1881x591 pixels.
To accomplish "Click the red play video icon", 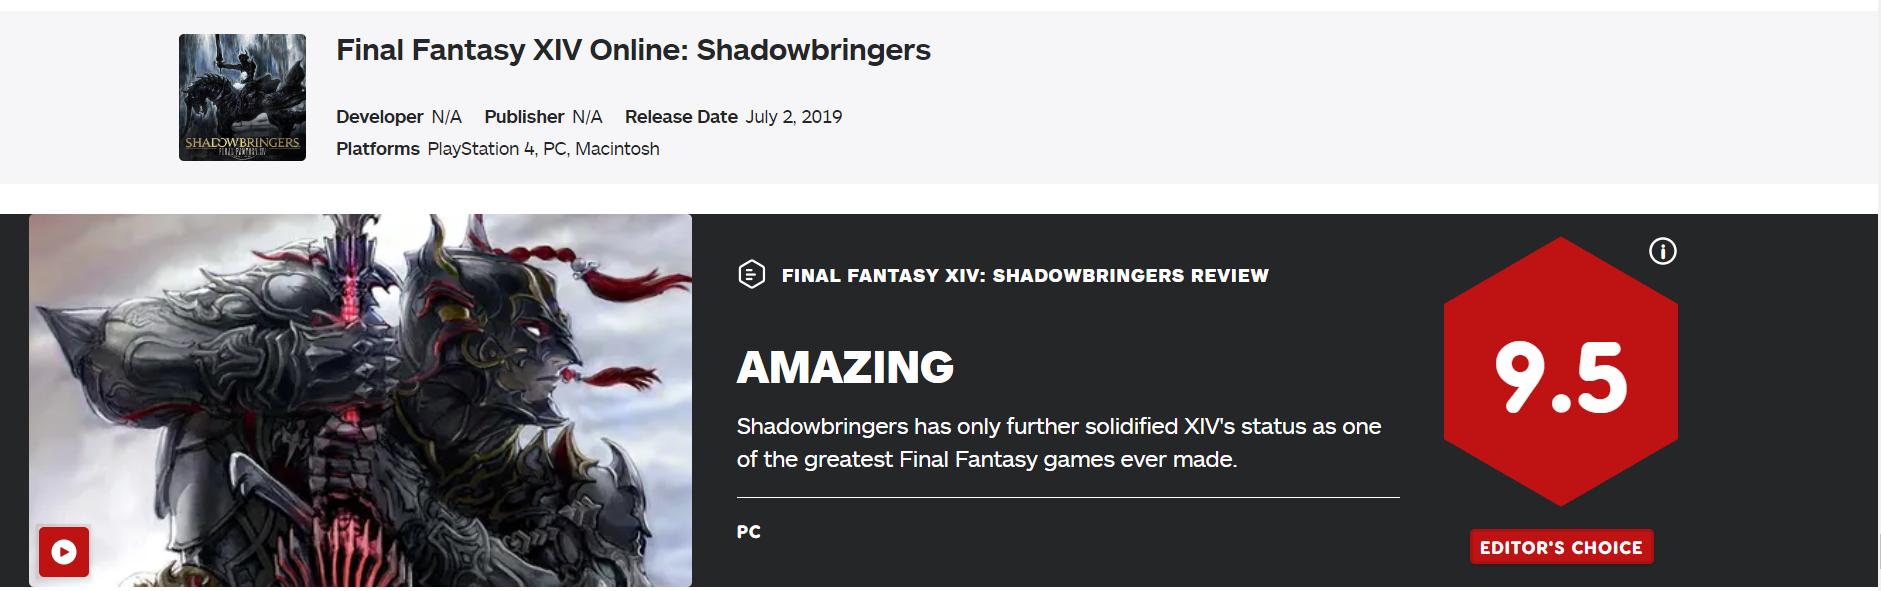I will point(64,552).
